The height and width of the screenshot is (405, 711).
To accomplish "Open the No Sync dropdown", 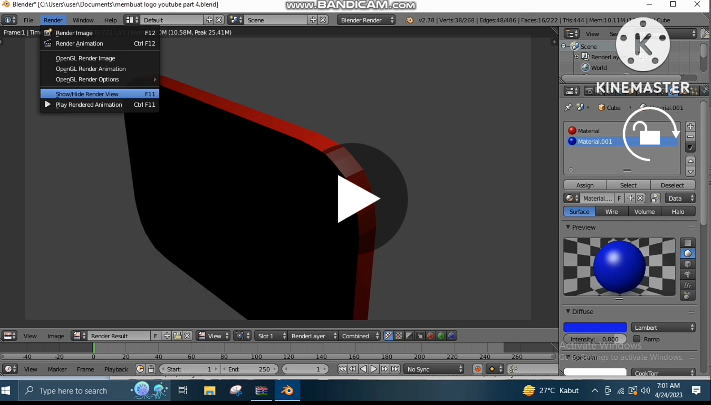I will click(x=434, y=369).
